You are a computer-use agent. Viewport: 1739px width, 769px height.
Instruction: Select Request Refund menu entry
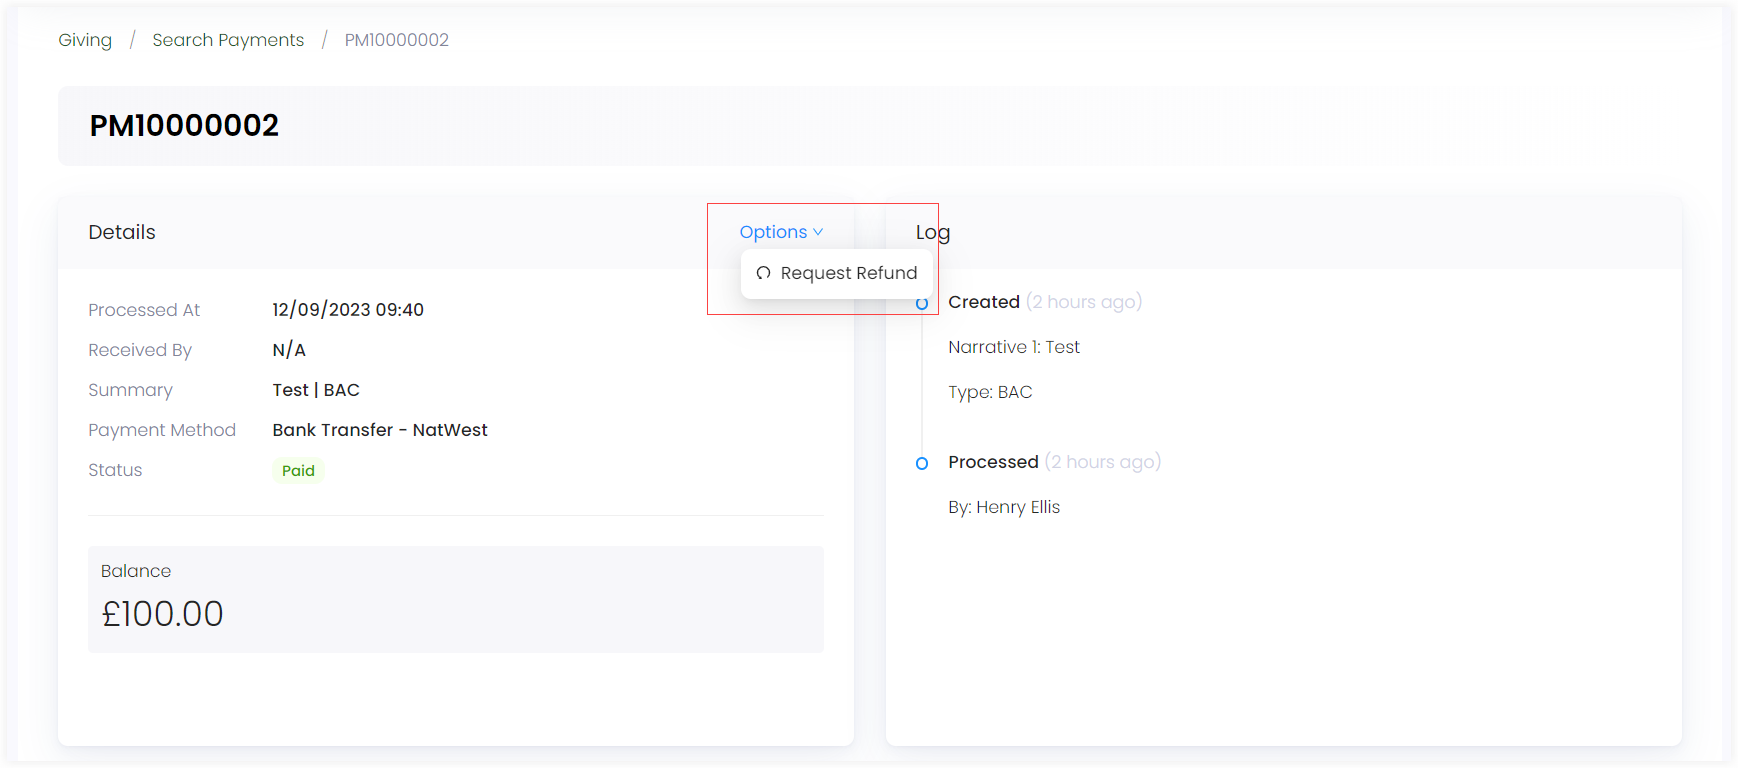[x=836, y=273]
